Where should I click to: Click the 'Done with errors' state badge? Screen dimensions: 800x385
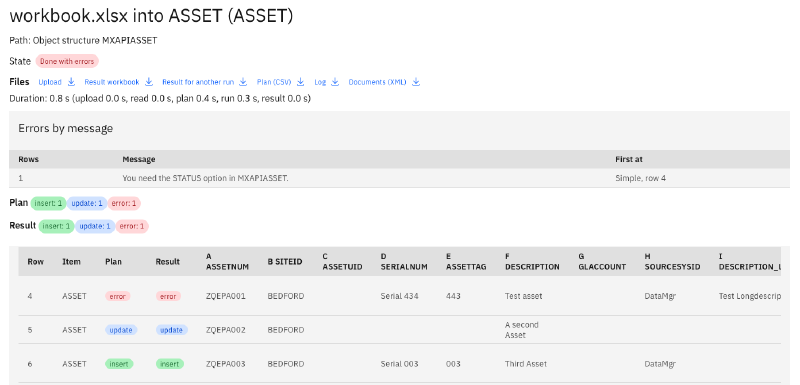67,61
